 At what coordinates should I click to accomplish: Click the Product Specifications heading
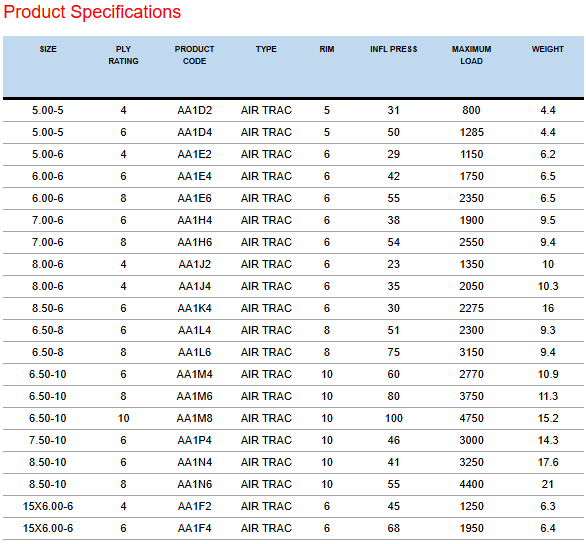(92, 12)
